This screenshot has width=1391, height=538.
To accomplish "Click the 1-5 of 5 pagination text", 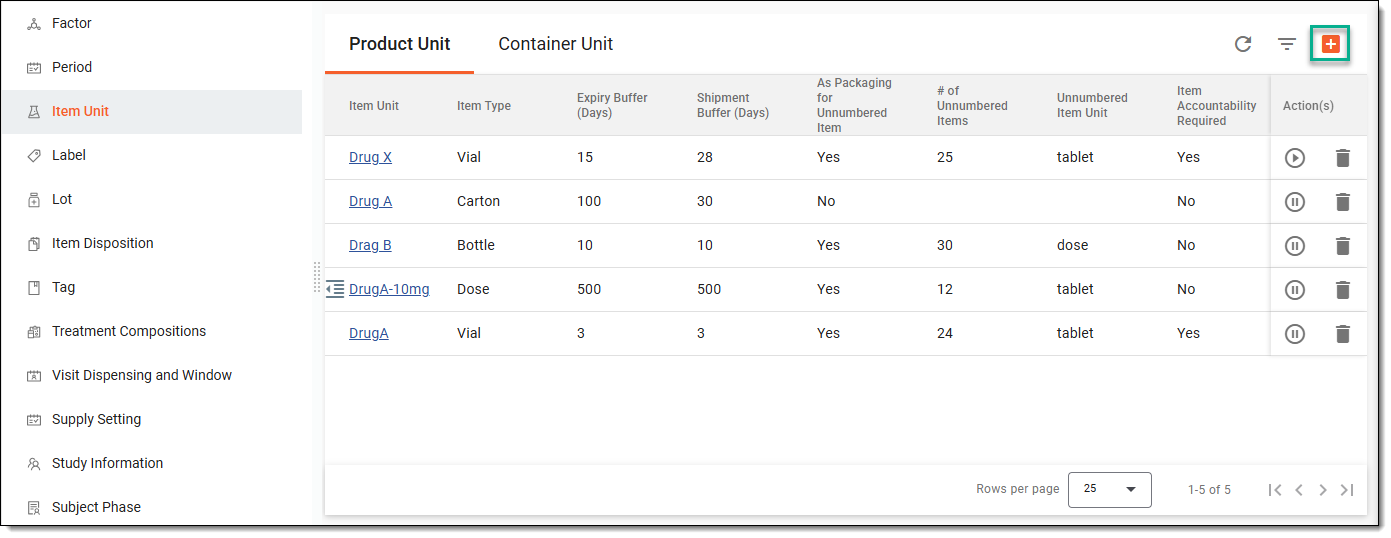I will pos(1209,490).
